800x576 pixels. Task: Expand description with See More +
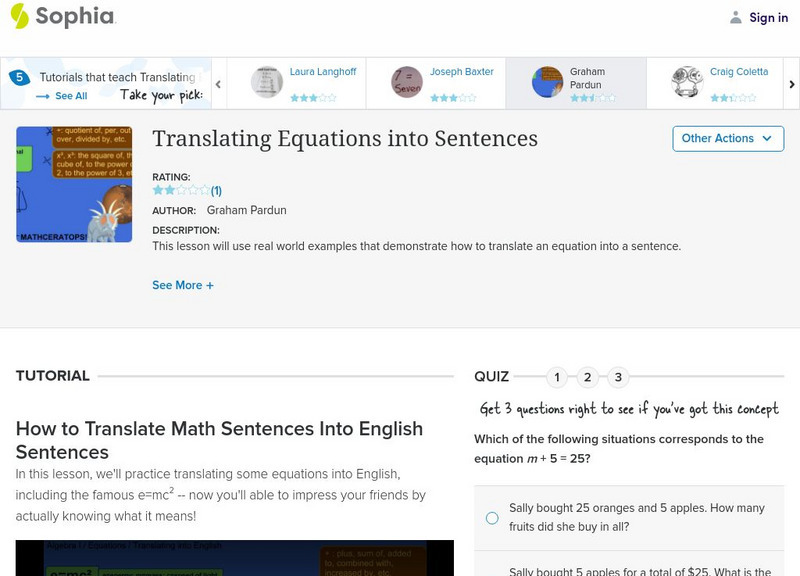click(x=183, y=285)
